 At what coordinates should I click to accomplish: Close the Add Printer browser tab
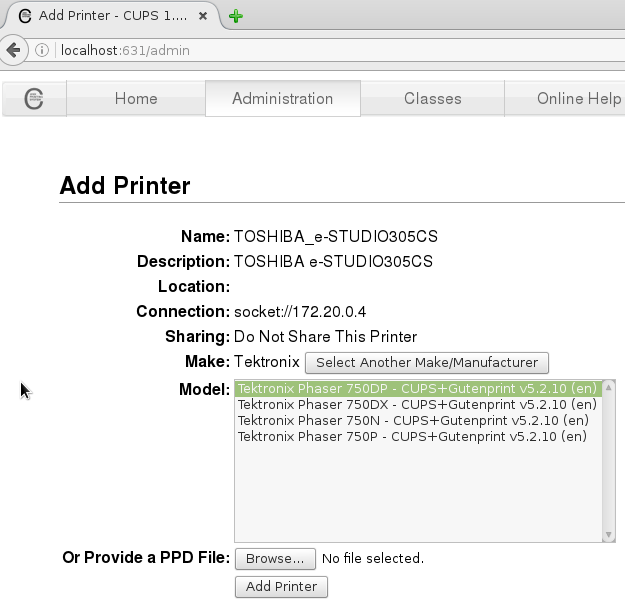202,16
